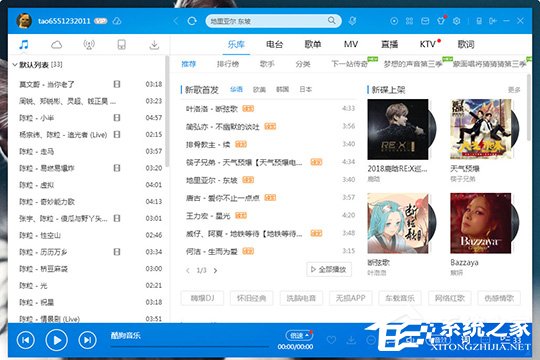Play previous track button
Screen dimensions: 540x360
click(x=25, y=340)
